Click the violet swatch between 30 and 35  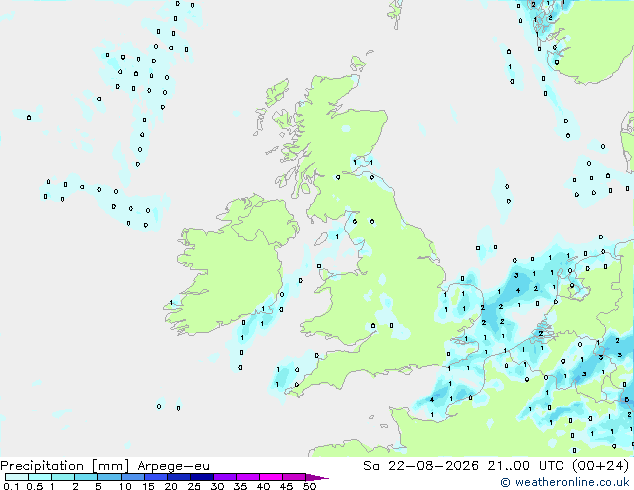click(225, 477)
